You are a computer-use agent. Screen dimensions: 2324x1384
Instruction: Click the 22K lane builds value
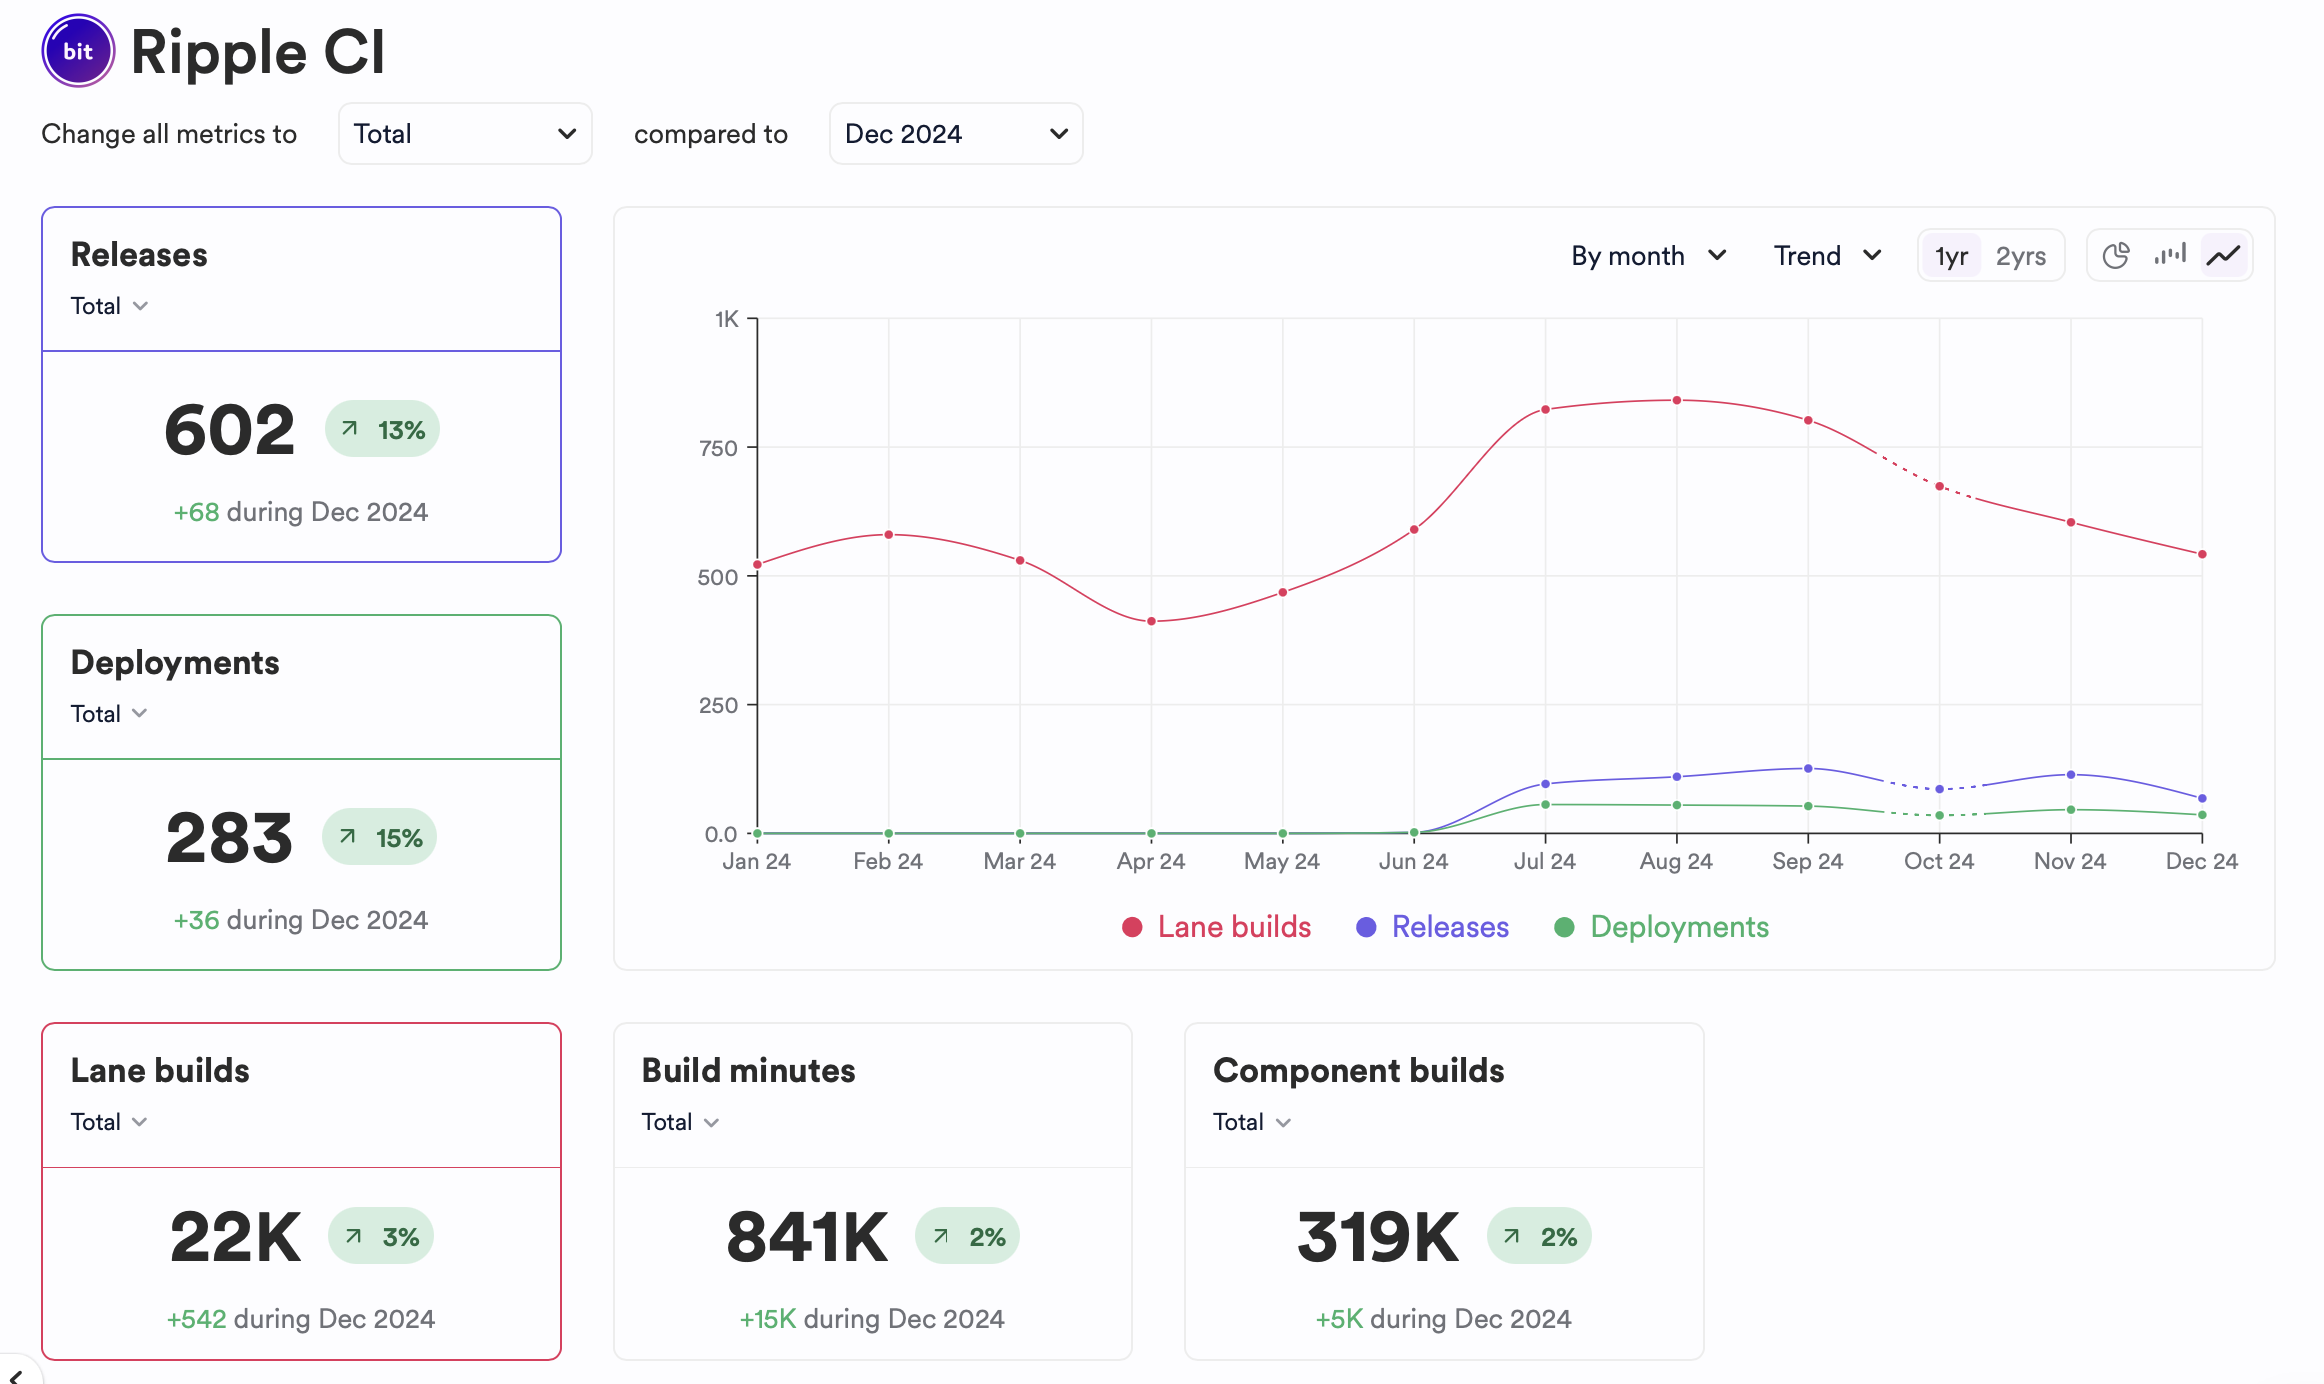(236, 1237)
